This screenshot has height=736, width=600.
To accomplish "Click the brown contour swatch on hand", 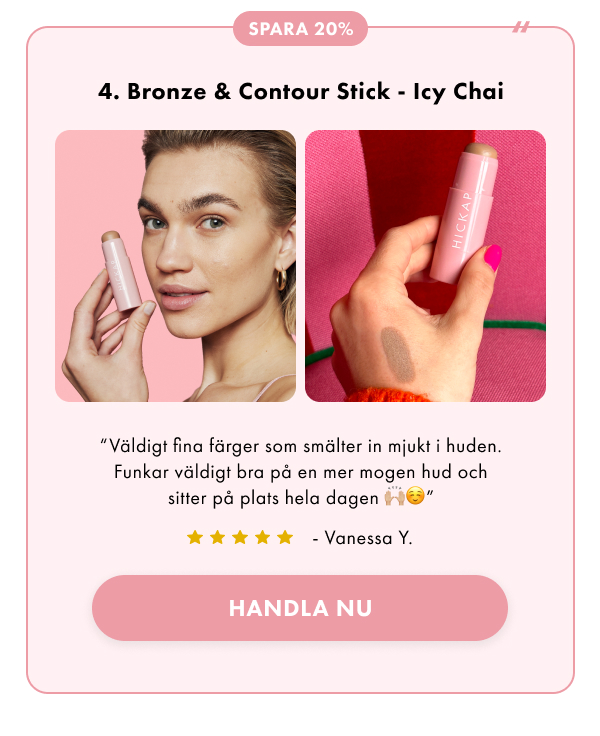I will point(398,354).
